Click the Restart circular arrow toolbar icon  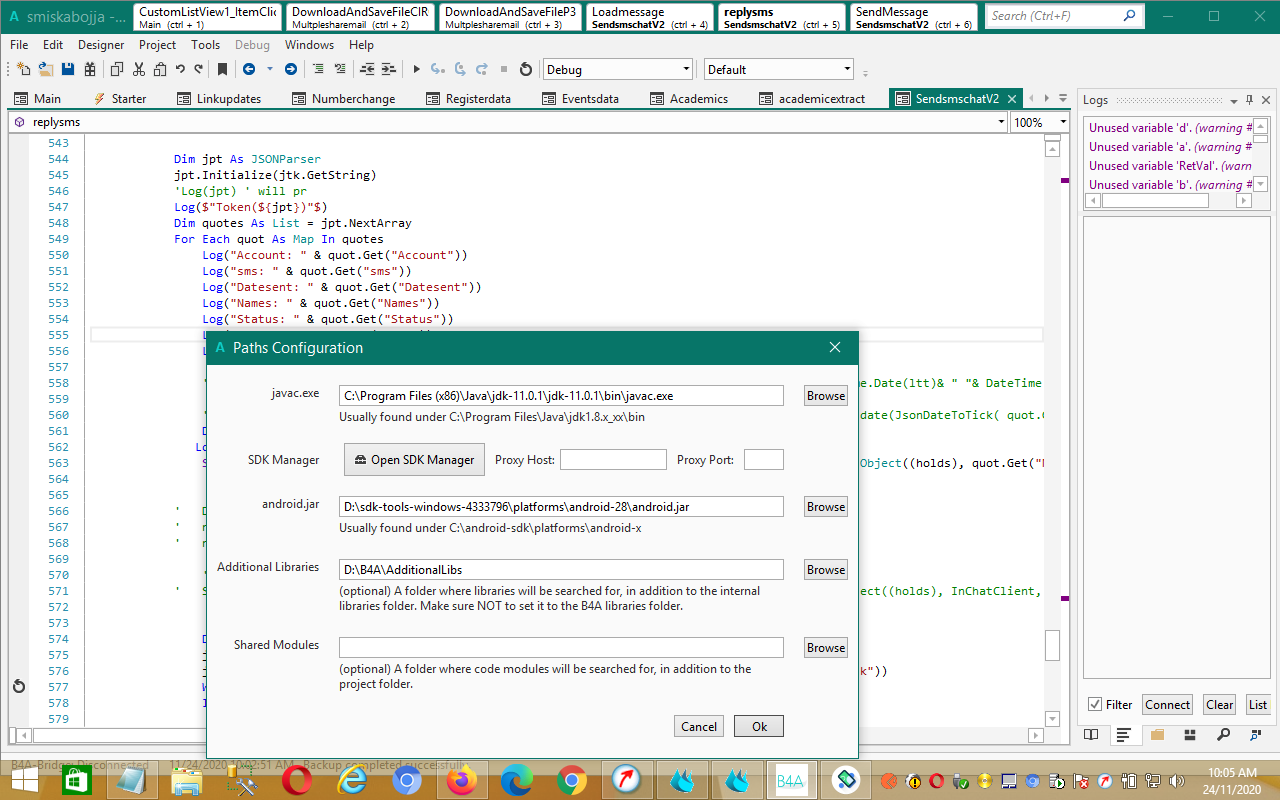pos(526,69)
